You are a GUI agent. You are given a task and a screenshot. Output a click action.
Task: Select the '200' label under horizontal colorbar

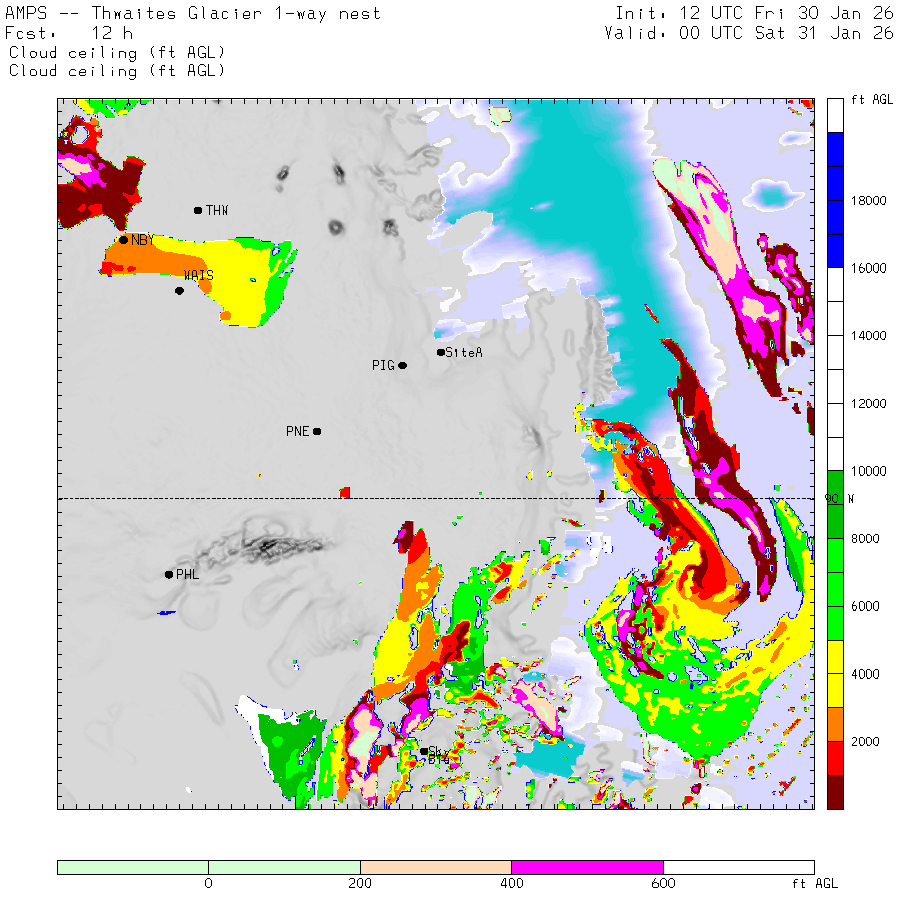(x=360, y=883)
